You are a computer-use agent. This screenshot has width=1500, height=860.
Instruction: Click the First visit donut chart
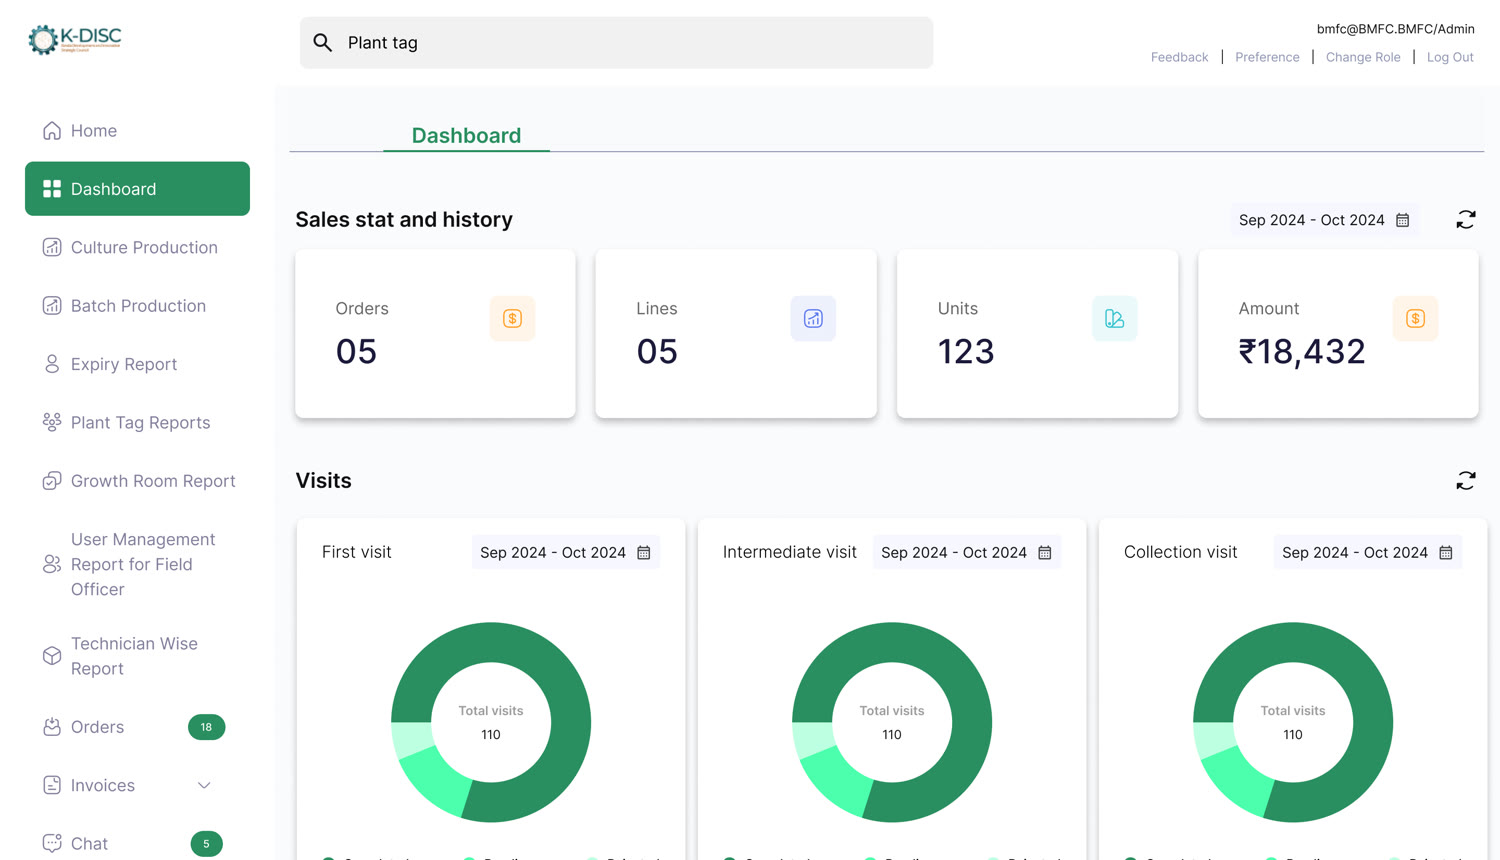[491, 722]
